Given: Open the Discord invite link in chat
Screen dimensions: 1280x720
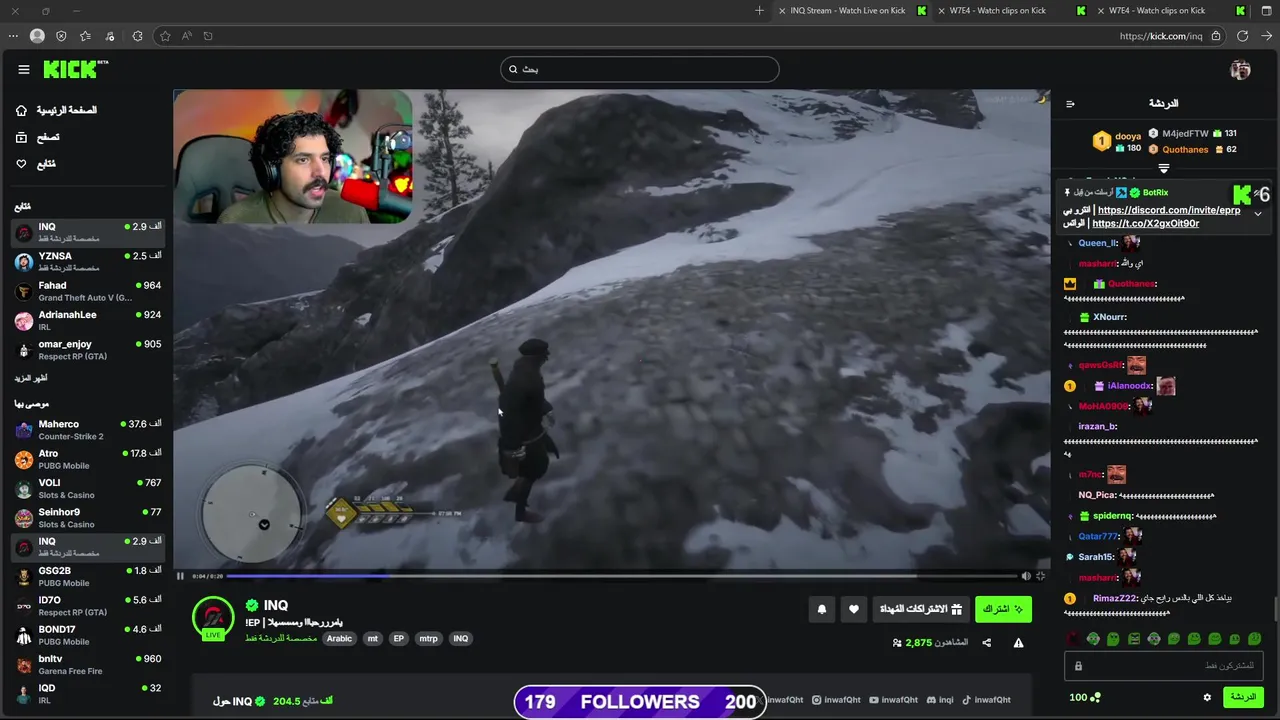Looking at the screenshot, I should 1168,210.
